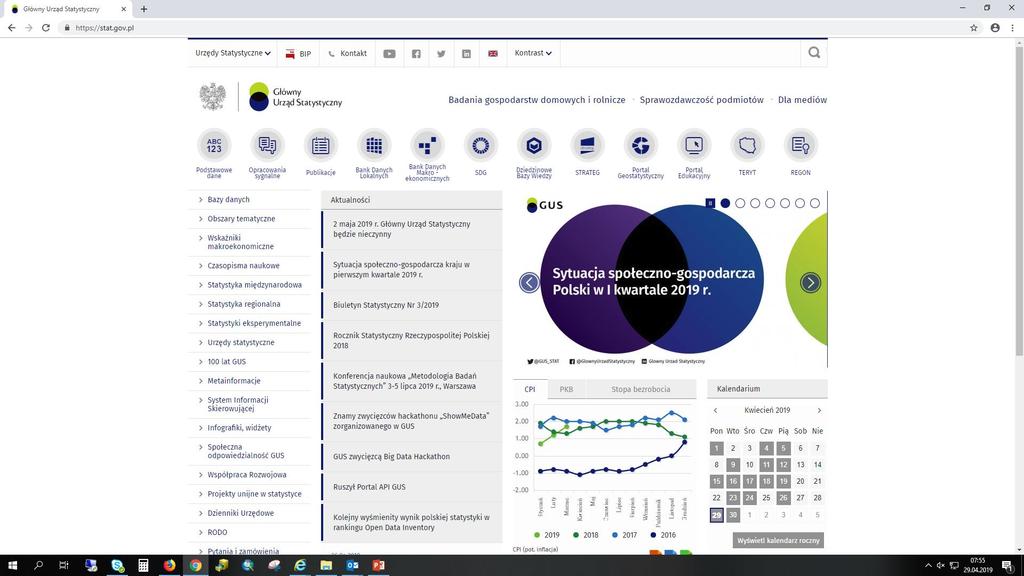The width and height of the screenshot is (1024, 576).
Task: Click the Główny Urząd Statystyczny logo
Action: (x=296, y=97)
